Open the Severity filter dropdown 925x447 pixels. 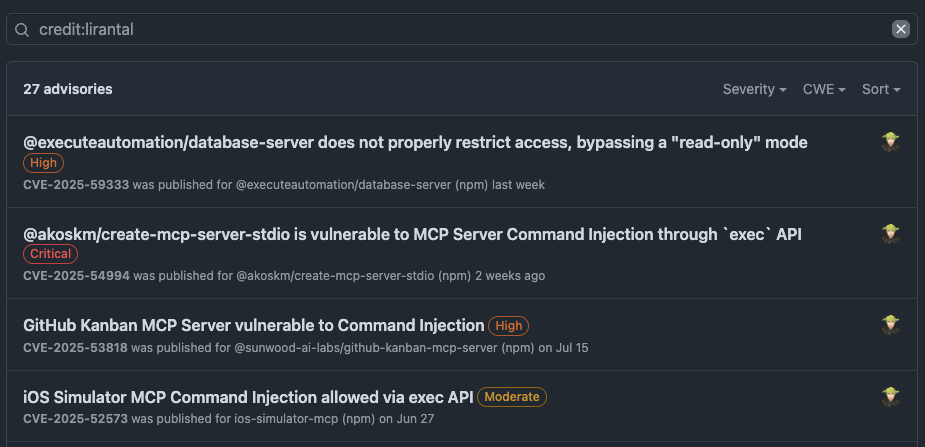tap(754, 89)
